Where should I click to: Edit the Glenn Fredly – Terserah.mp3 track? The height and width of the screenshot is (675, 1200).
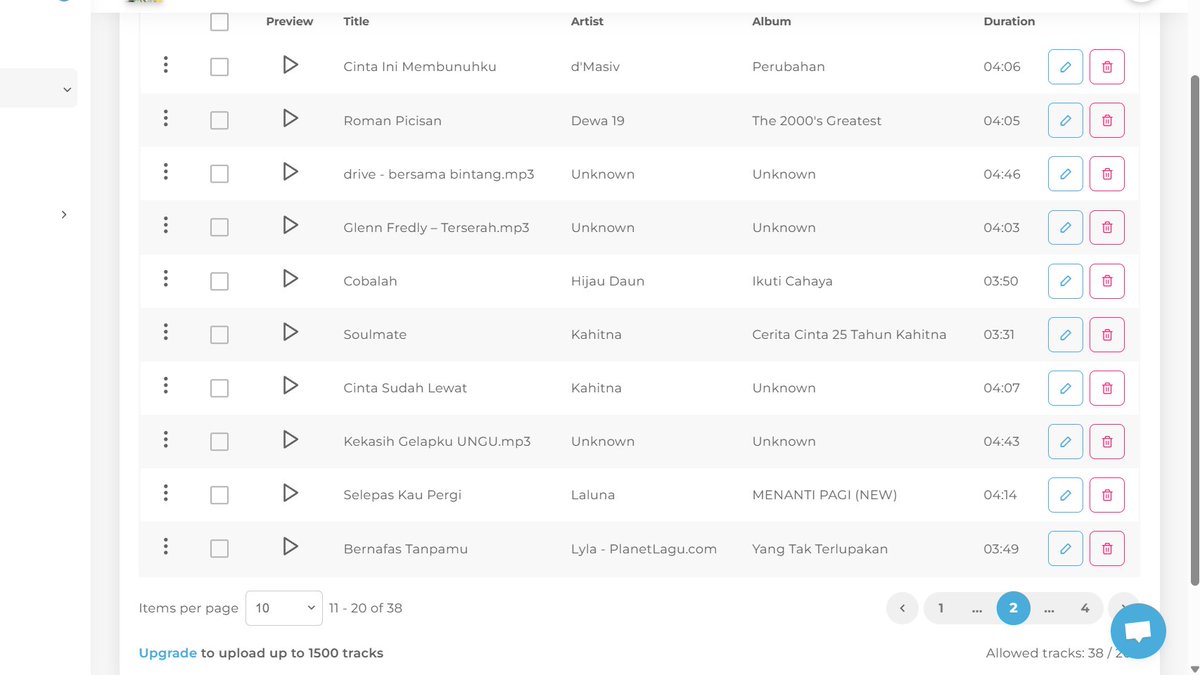(x=1065, y=227)
